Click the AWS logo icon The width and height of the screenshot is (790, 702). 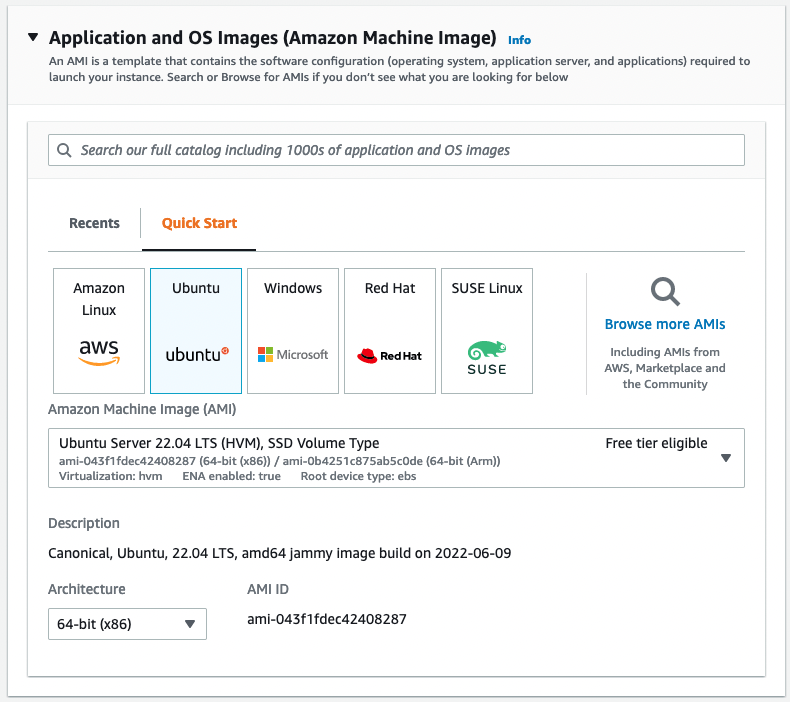pyautogui.click(x=99, y=352)
